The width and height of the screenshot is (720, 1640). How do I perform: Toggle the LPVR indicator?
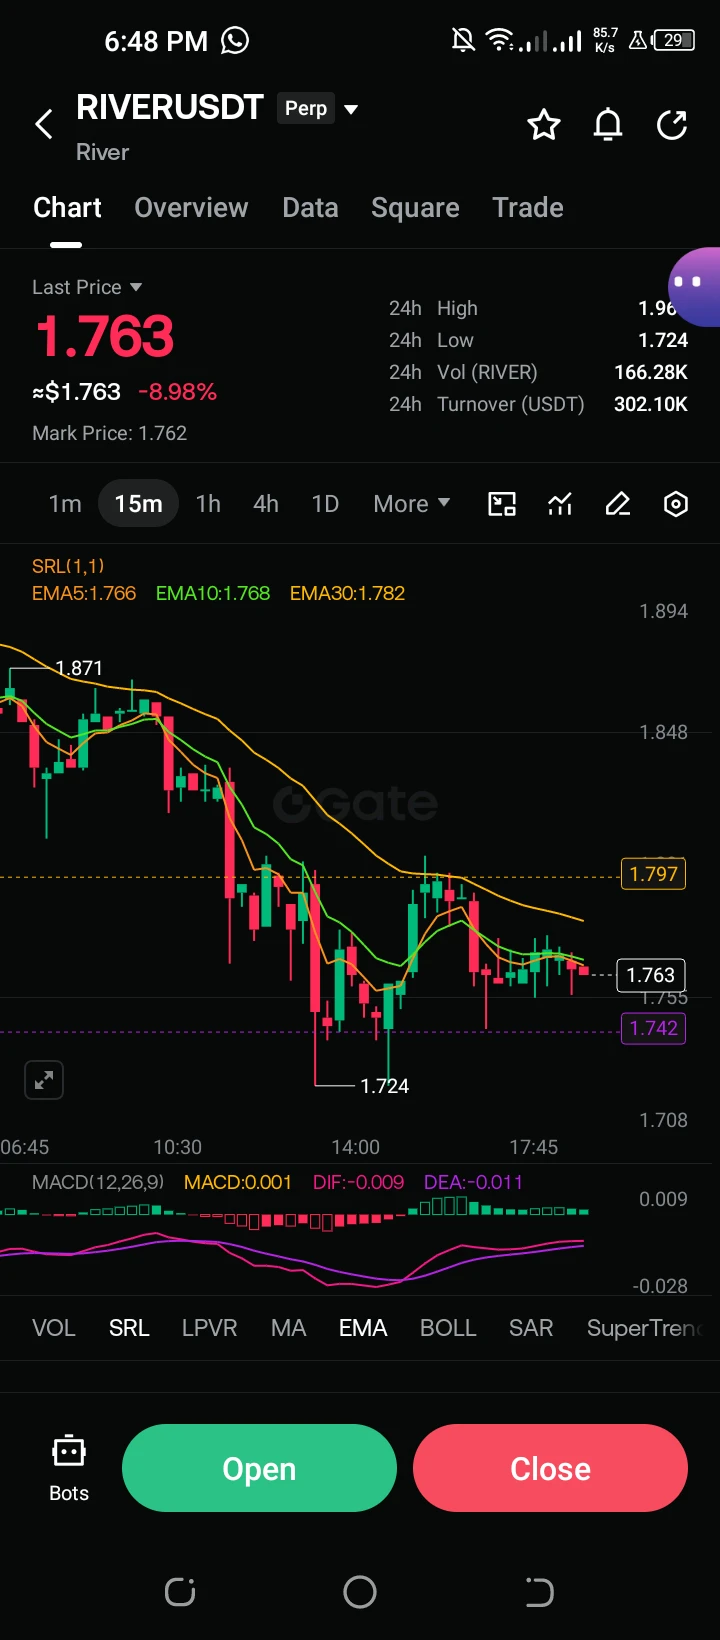pyautogui.click(x=209, y=1328)
